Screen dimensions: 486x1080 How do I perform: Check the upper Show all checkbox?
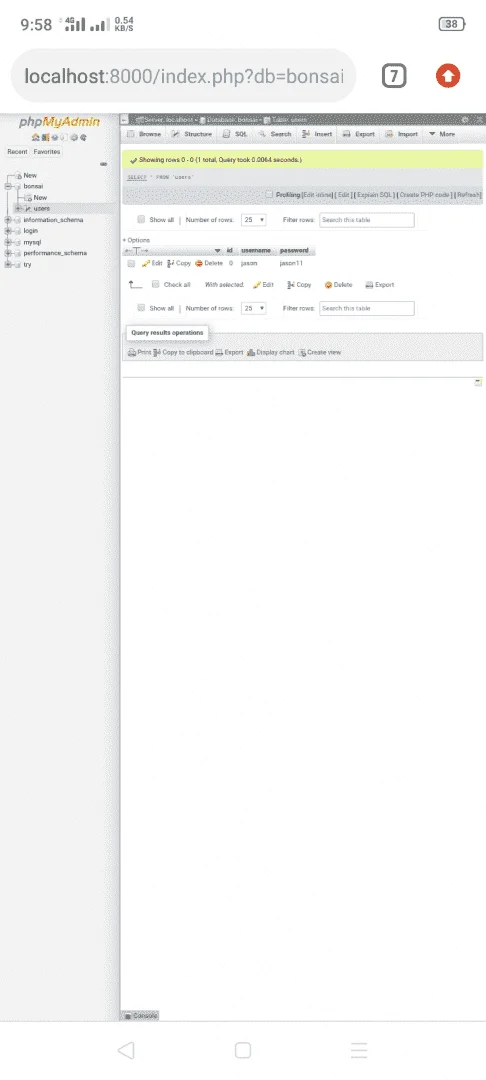pyautogui.click(x=141, y=220)
